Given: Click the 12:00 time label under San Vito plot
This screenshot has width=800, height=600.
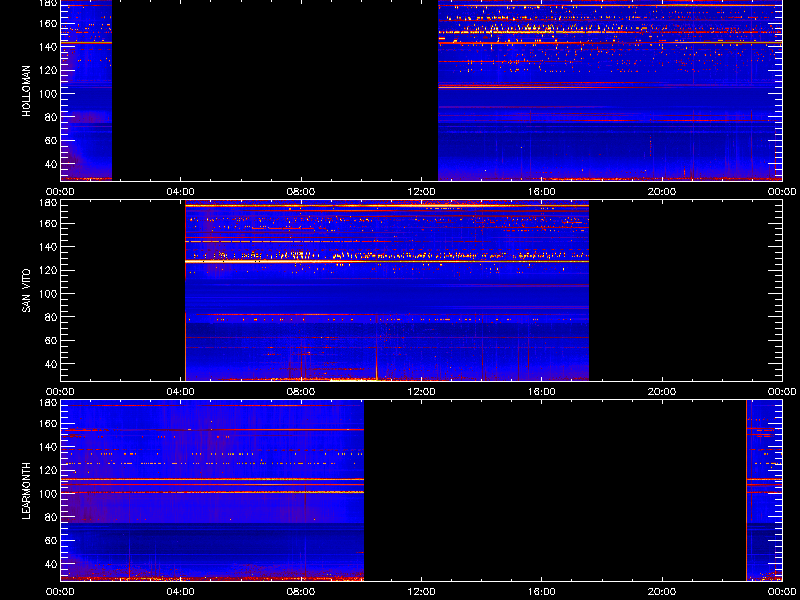Looking at the screenshot, I should coord(421,392).
